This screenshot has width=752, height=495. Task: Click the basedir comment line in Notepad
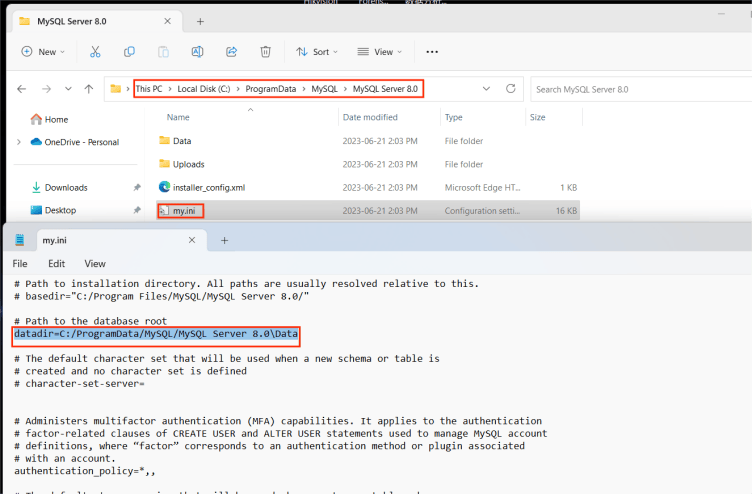point(162,296)
